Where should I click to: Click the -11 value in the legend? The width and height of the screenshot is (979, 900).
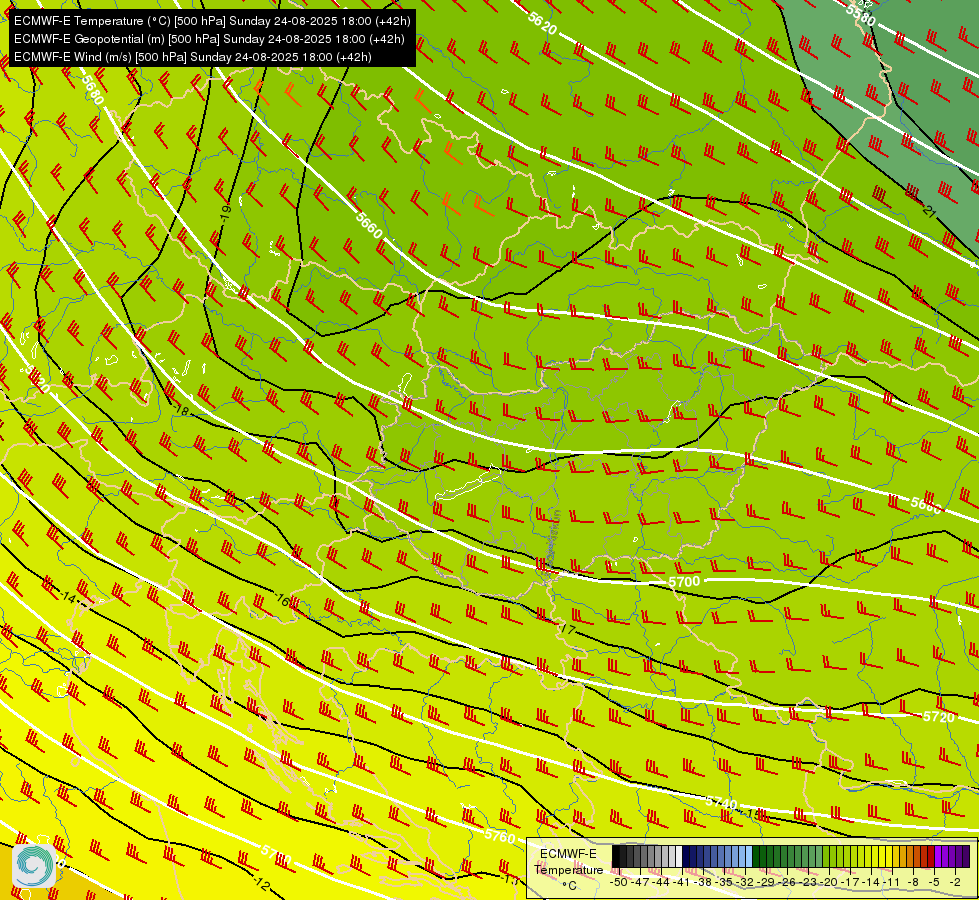[x=892, y=882]
